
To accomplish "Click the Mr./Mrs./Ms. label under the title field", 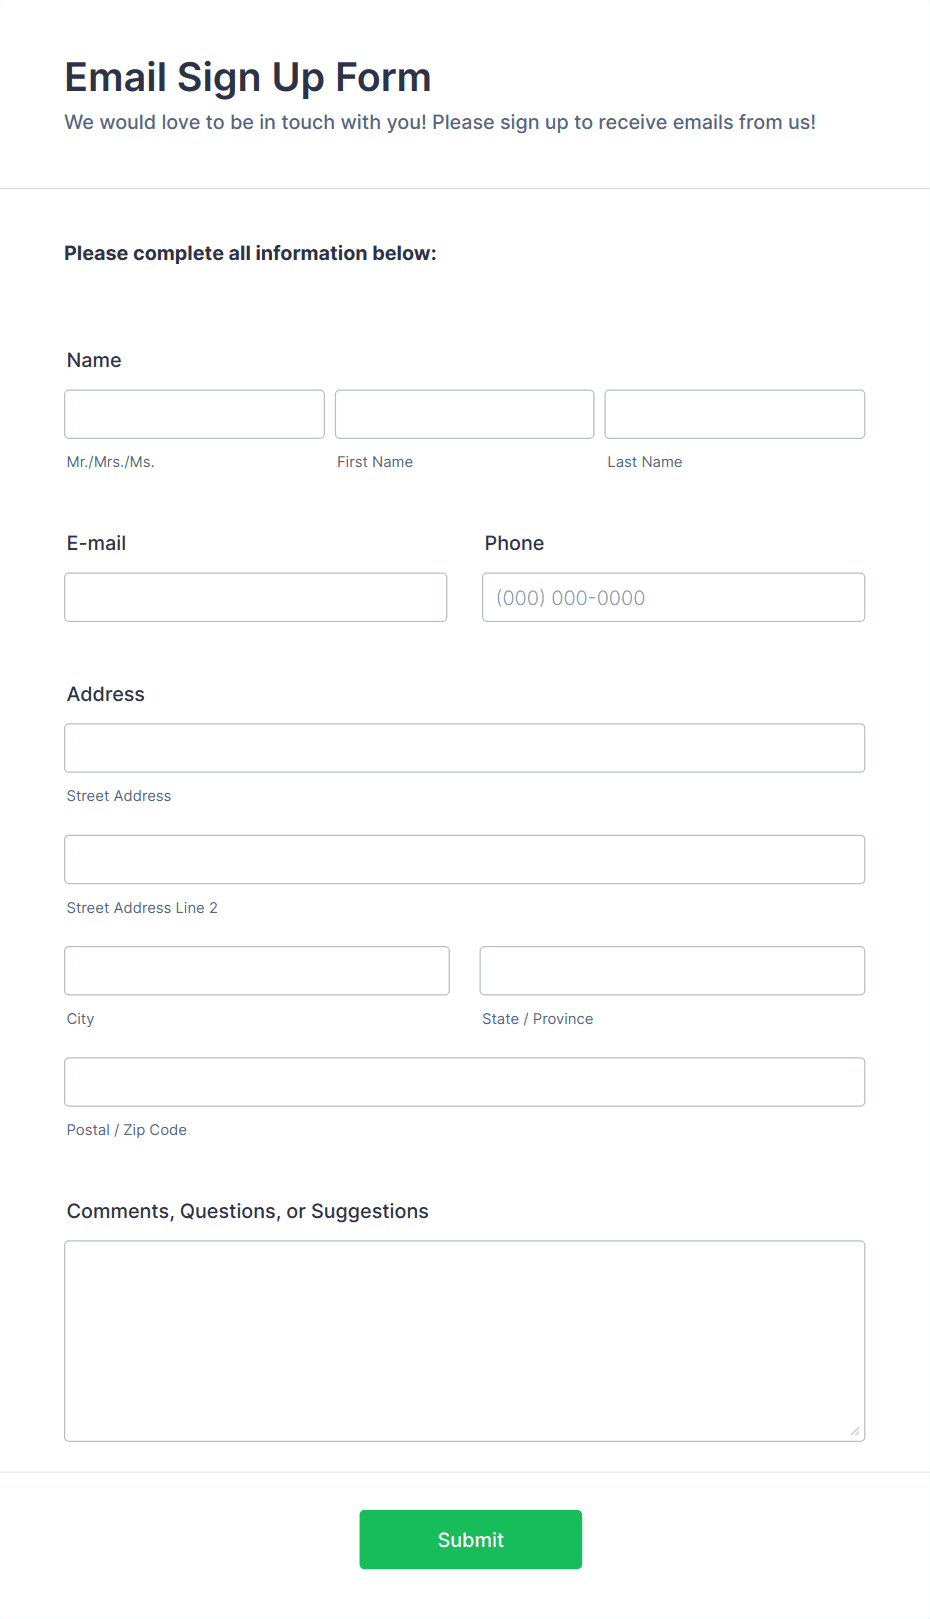I will (110, 461).
